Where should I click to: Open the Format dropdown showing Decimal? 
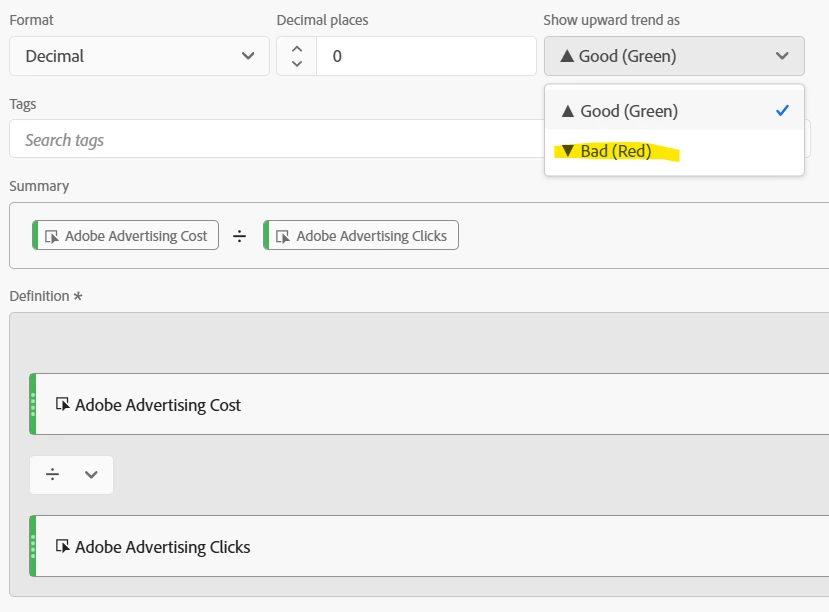(x=139, y=56)
